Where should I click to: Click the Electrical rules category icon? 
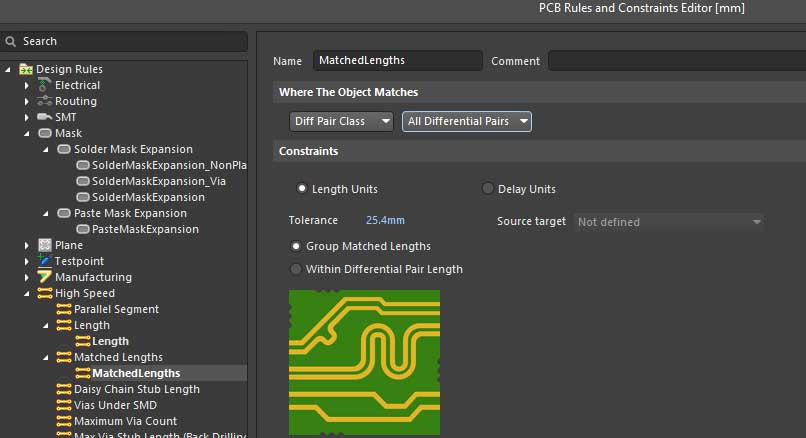45,85
